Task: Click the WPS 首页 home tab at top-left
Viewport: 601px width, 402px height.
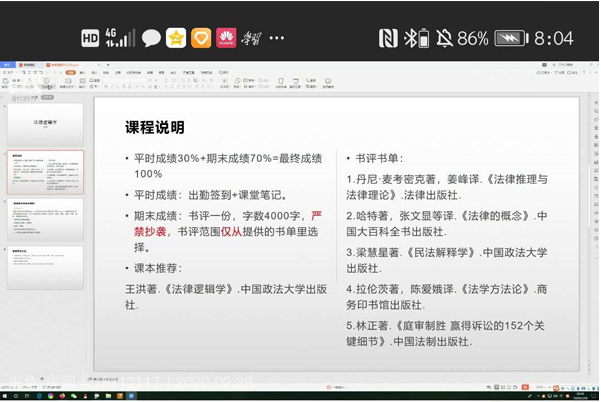Action: click(8, 64)
